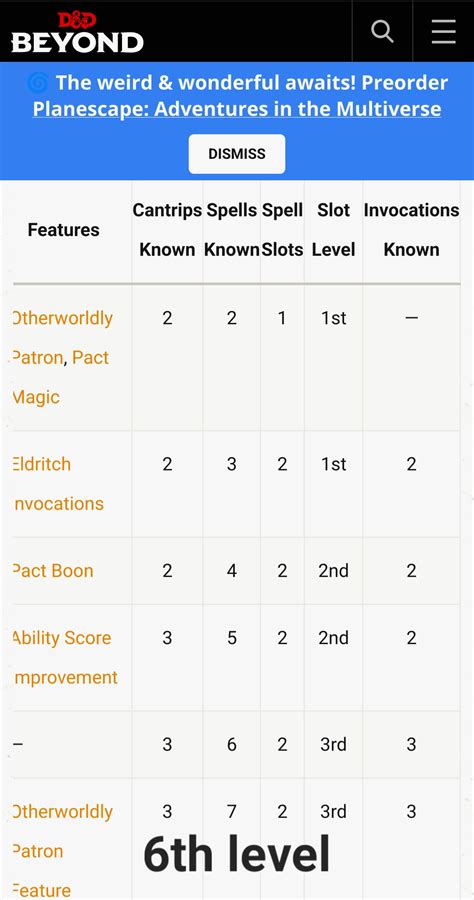
Task: Dismiss the Planescape banner
Action: point(237,154)
